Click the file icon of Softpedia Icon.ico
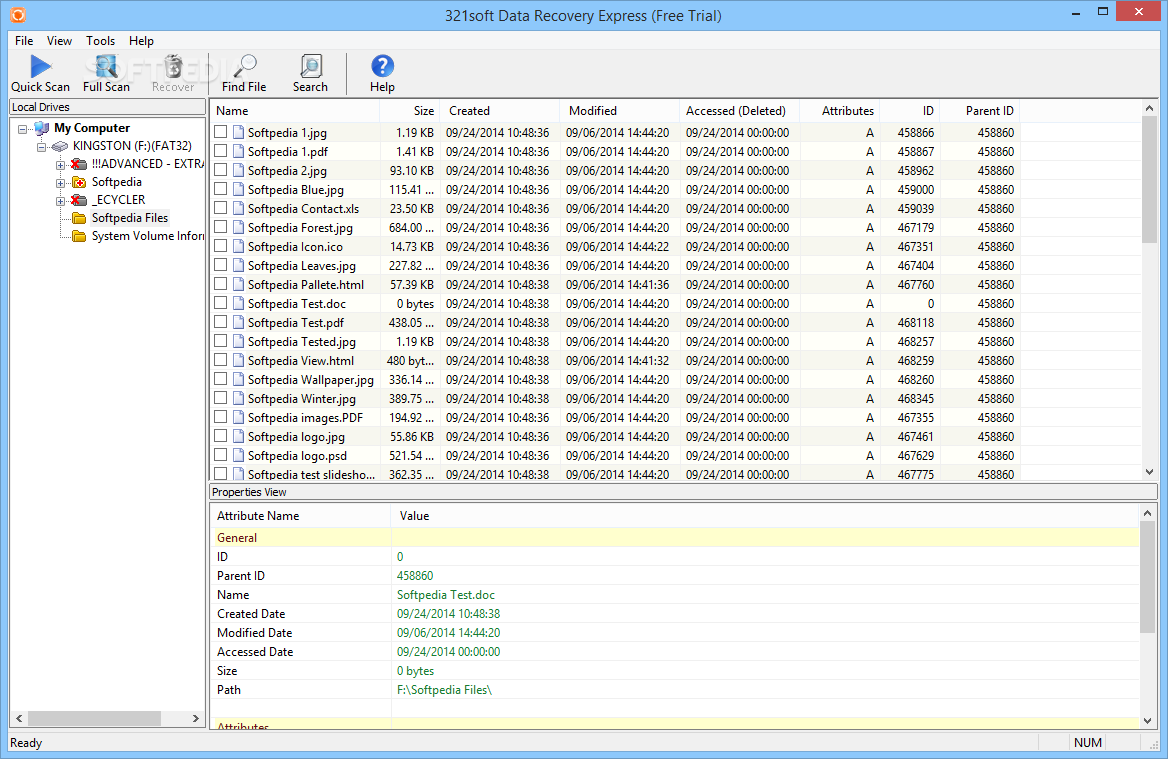Viewport: 1168px width, 759px height. 238,247
